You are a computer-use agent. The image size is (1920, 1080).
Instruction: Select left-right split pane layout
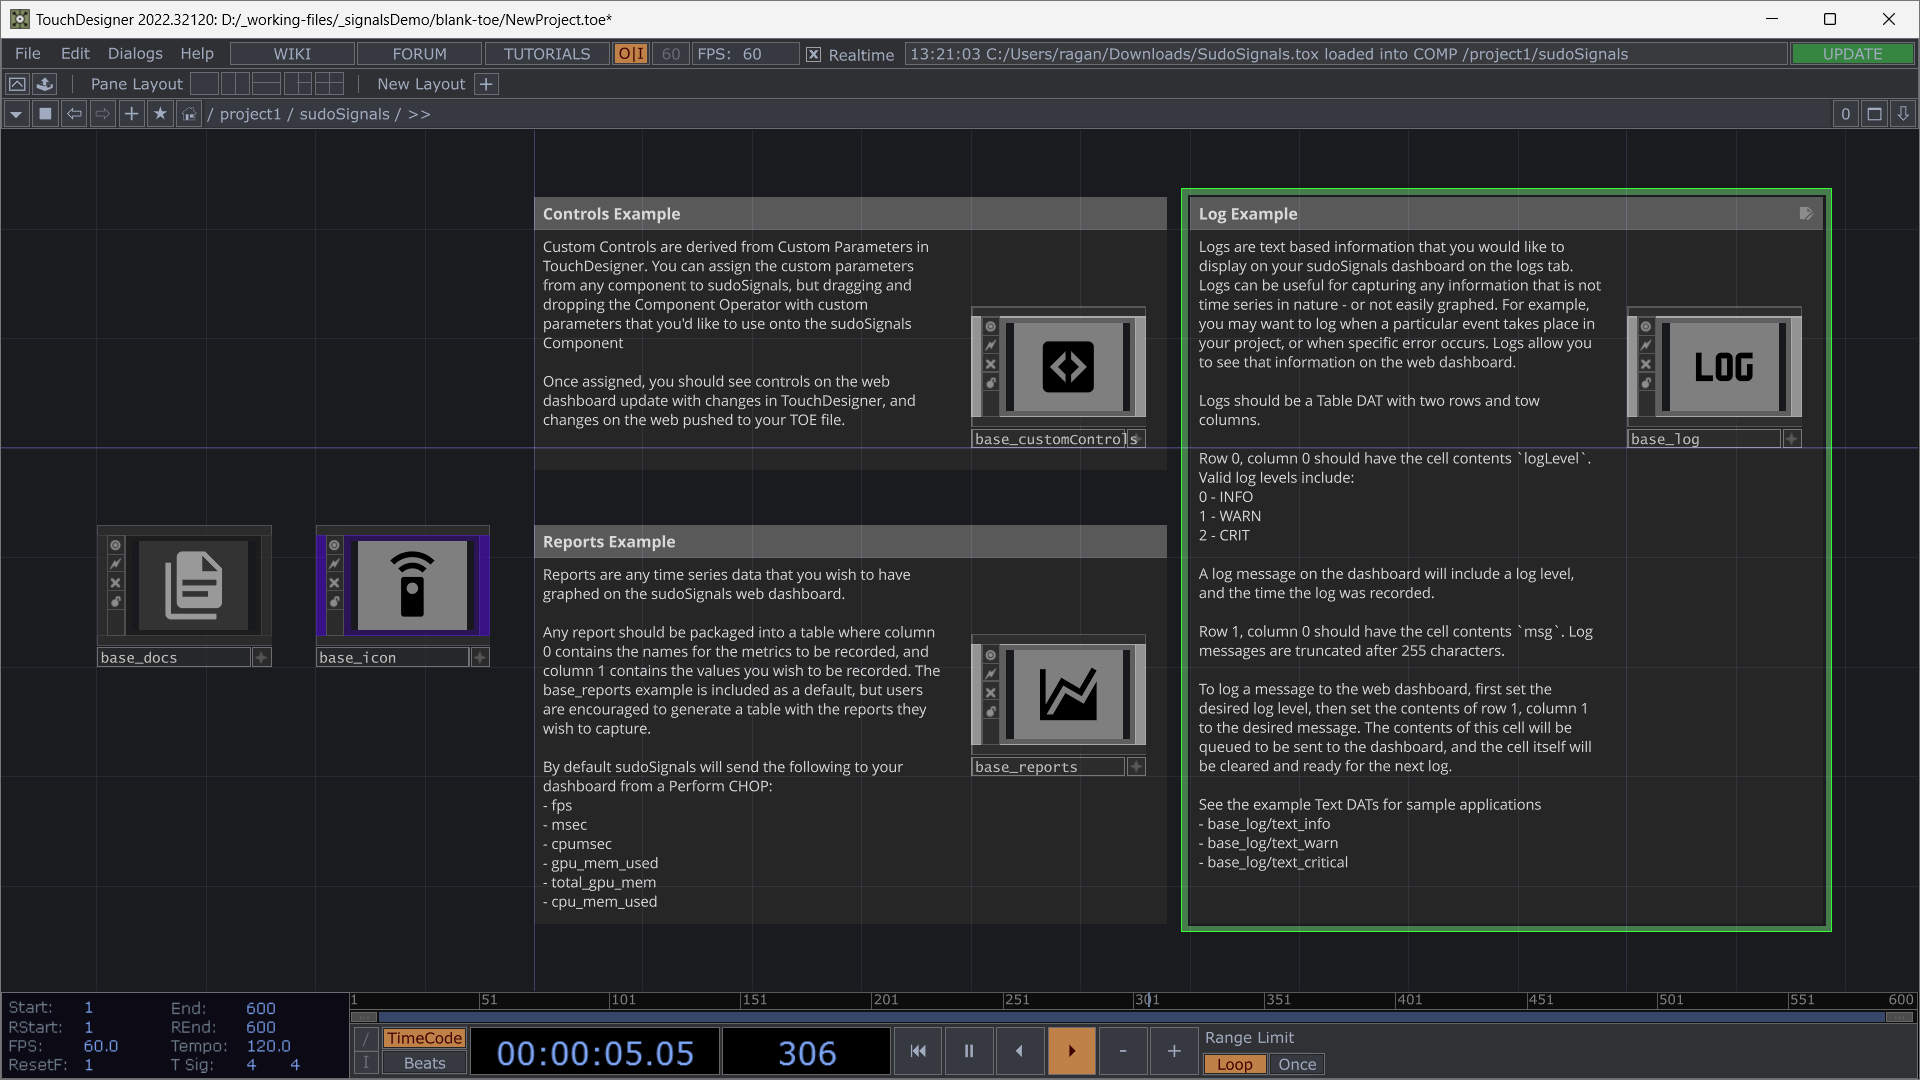pyautogui.click(x=235, y=84)
